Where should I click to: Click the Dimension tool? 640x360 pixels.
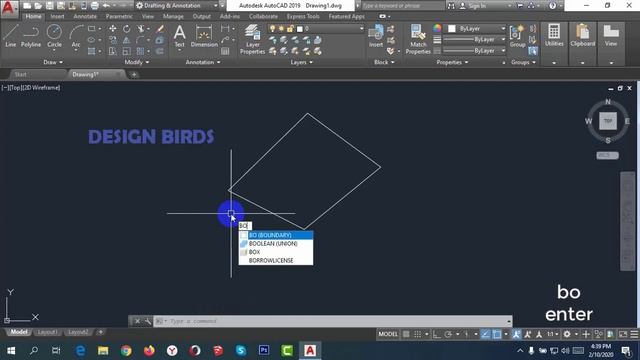[x=204, y=37]
